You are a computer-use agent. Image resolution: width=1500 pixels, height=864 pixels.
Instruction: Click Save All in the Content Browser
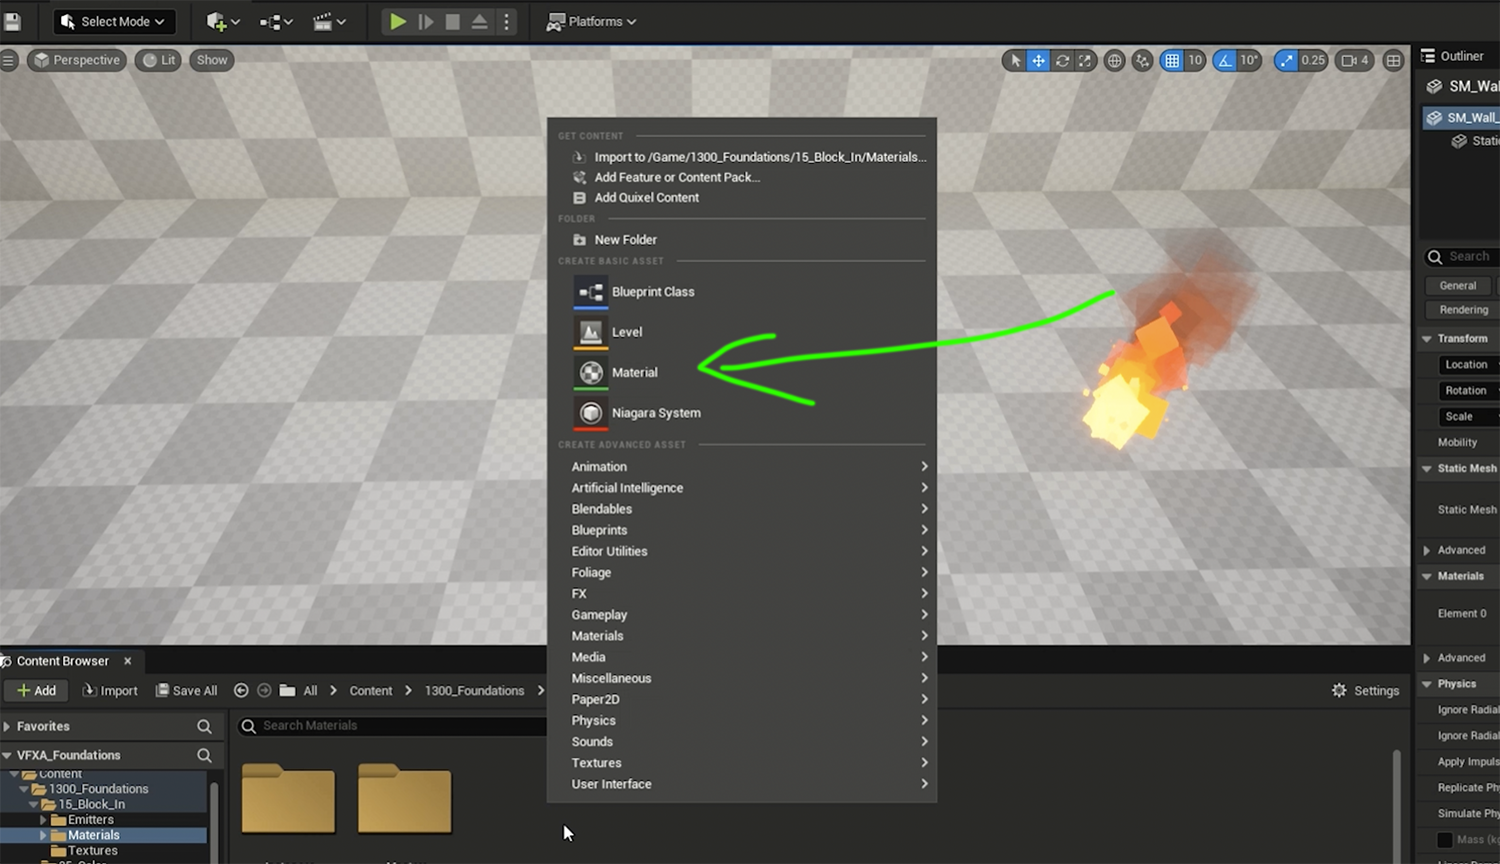pos(186,691)
